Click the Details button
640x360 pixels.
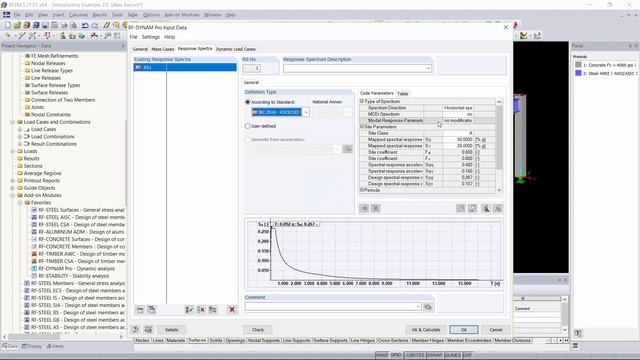171,329
